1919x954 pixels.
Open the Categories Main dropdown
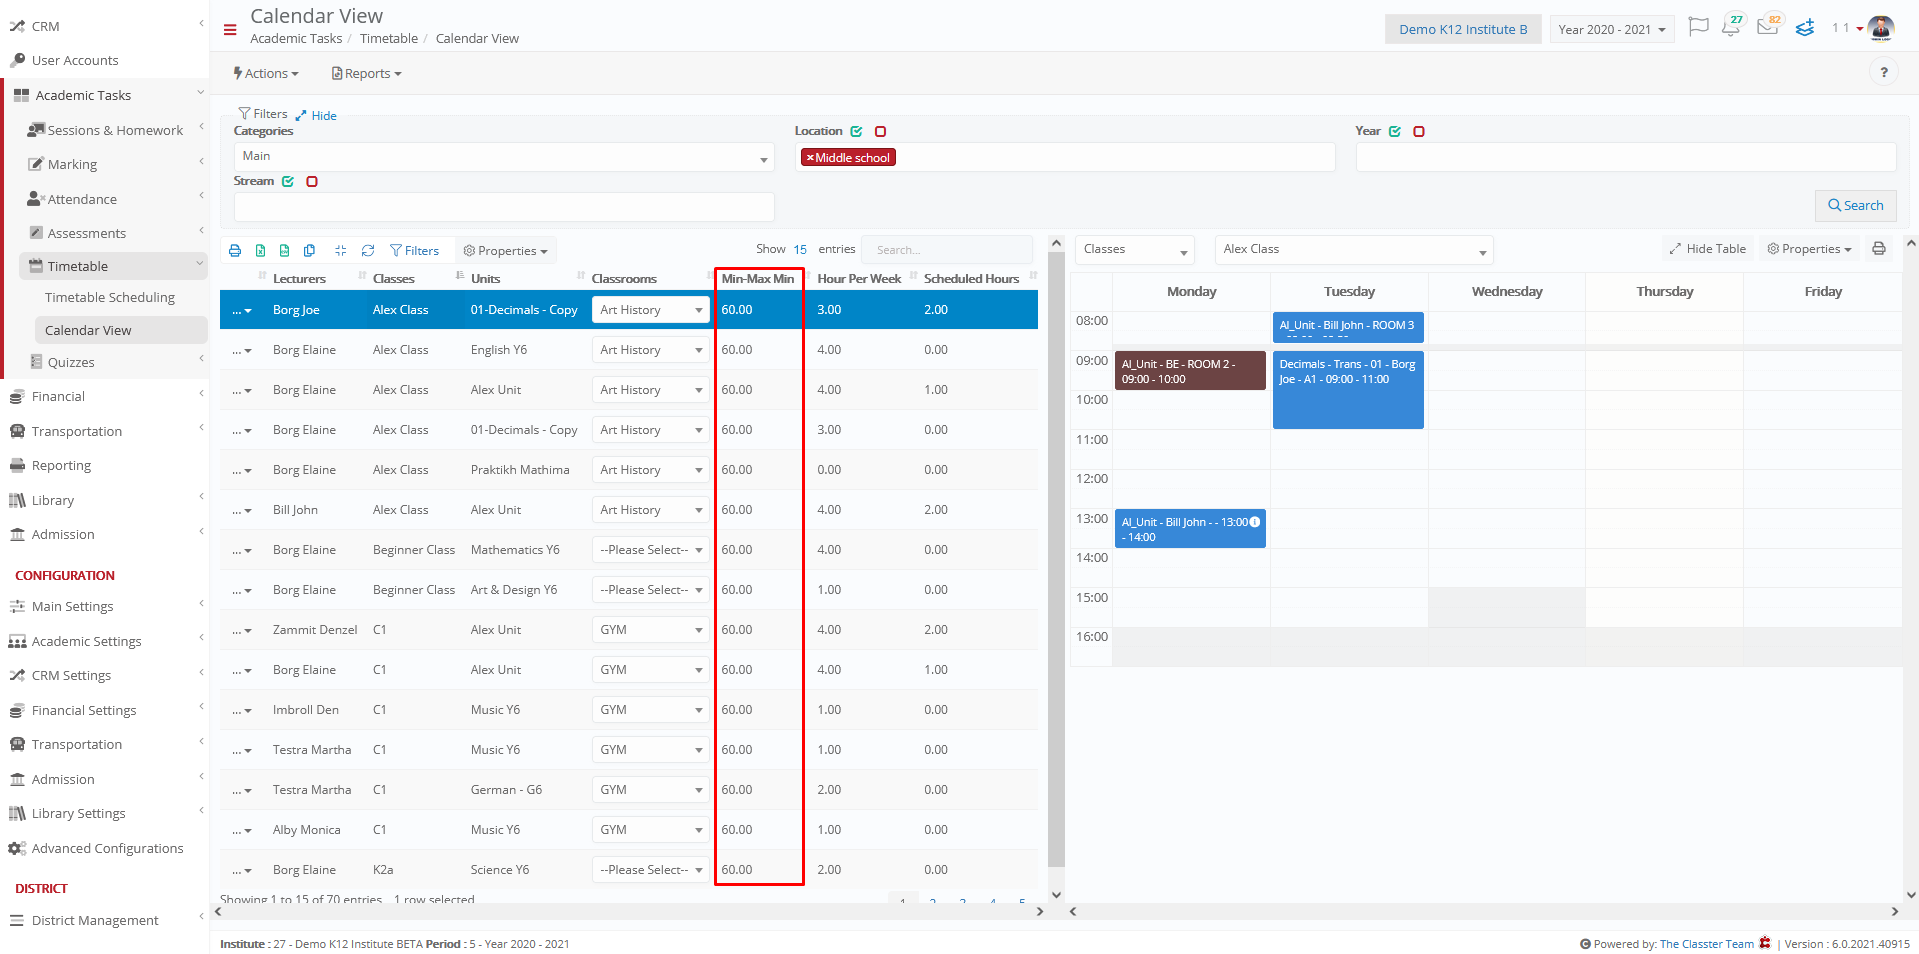504,157
